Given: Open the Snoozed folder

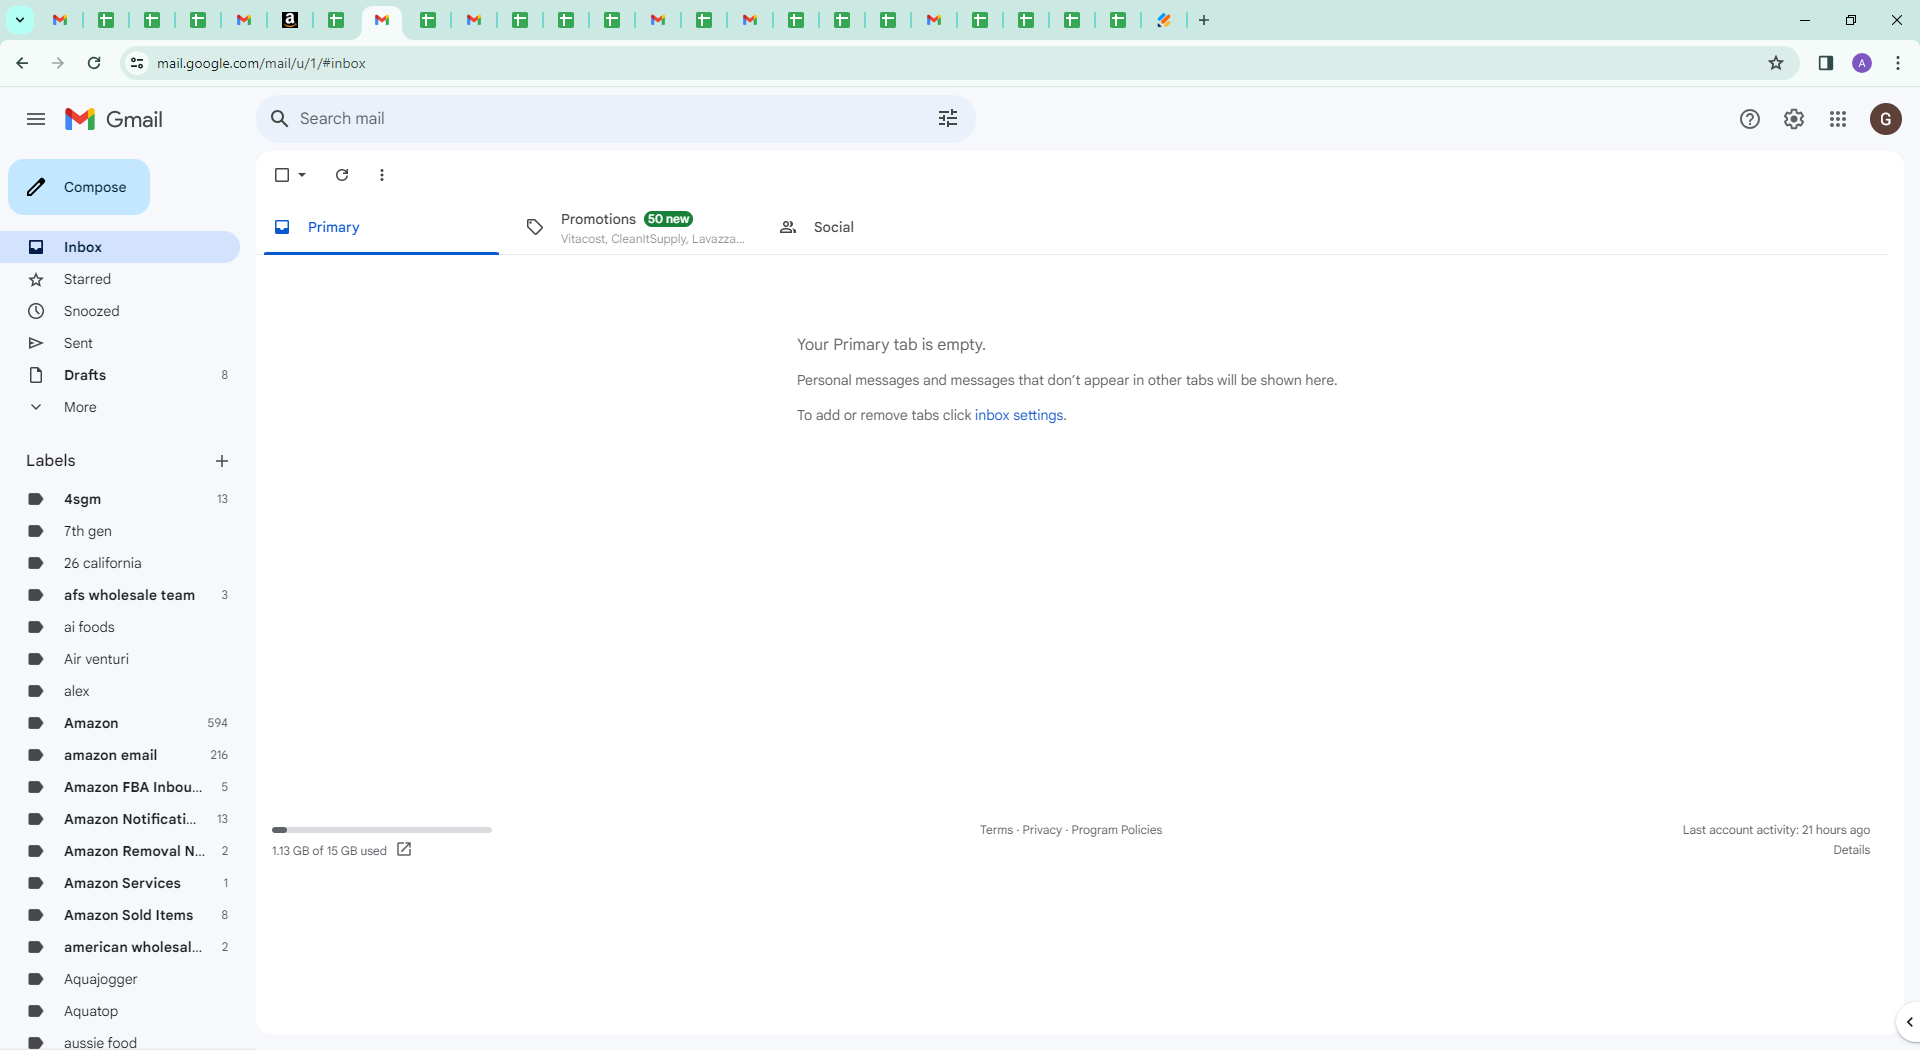Looking at the screenshot, I should coord(120,311).
